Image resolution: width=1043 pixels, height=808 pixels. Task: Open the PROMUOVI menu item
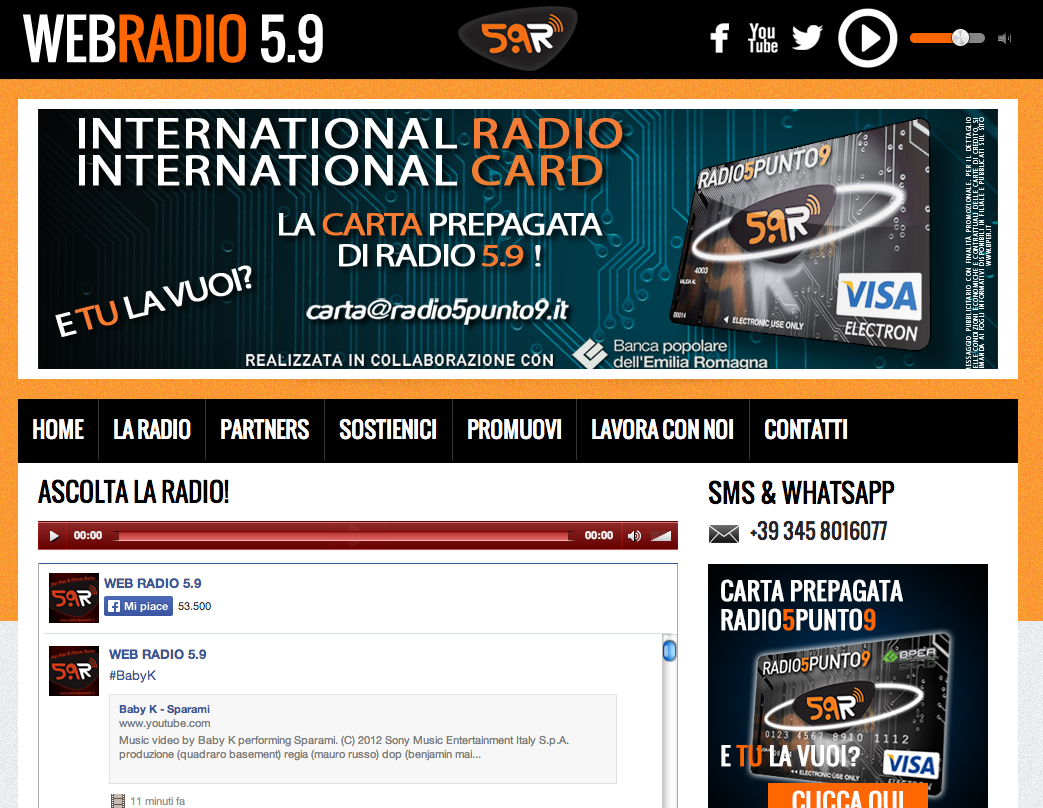(514, 430)
